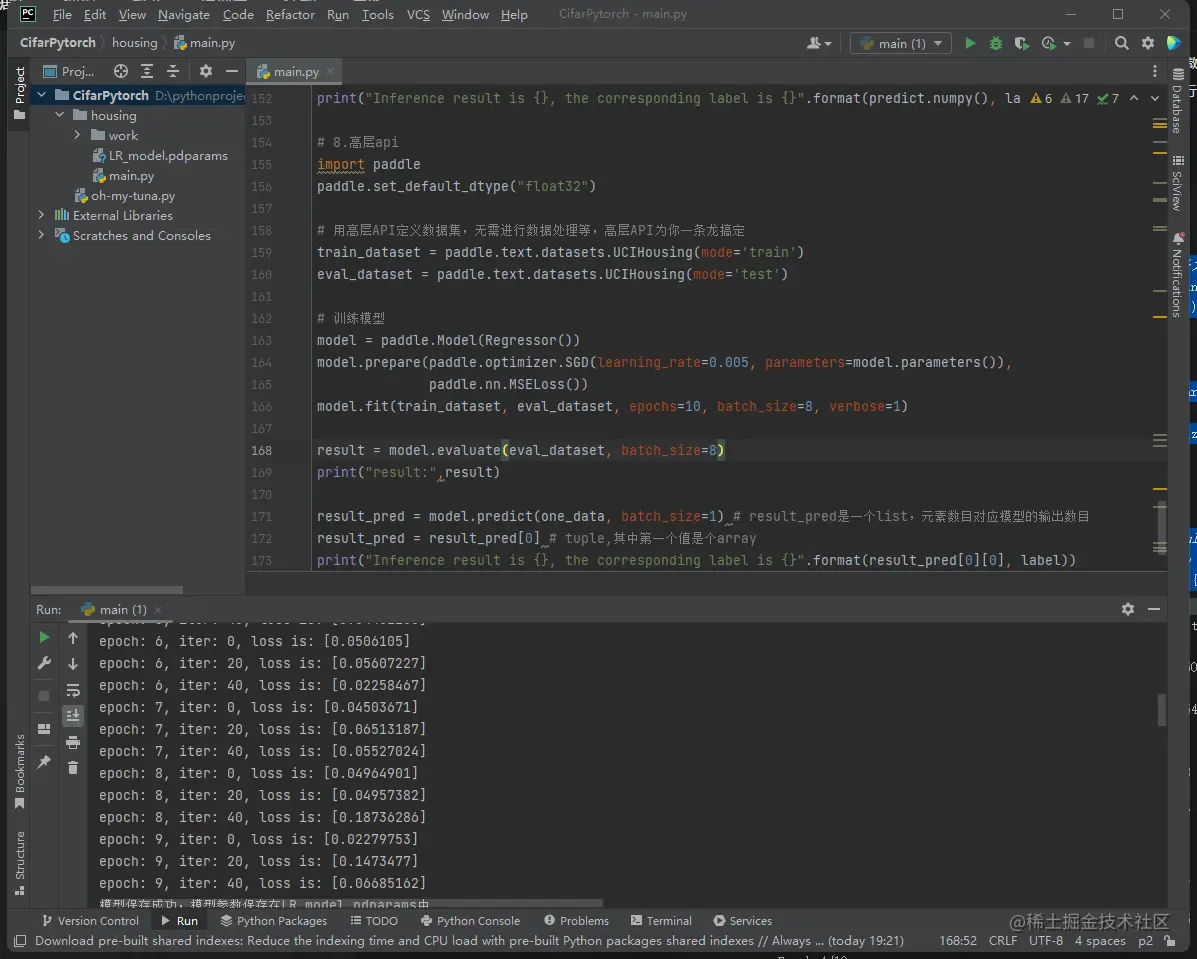Toggle scroll to end in console
Image resolution: width=1197 pixels, height=959 pixels.
click(x=73, y=715)
